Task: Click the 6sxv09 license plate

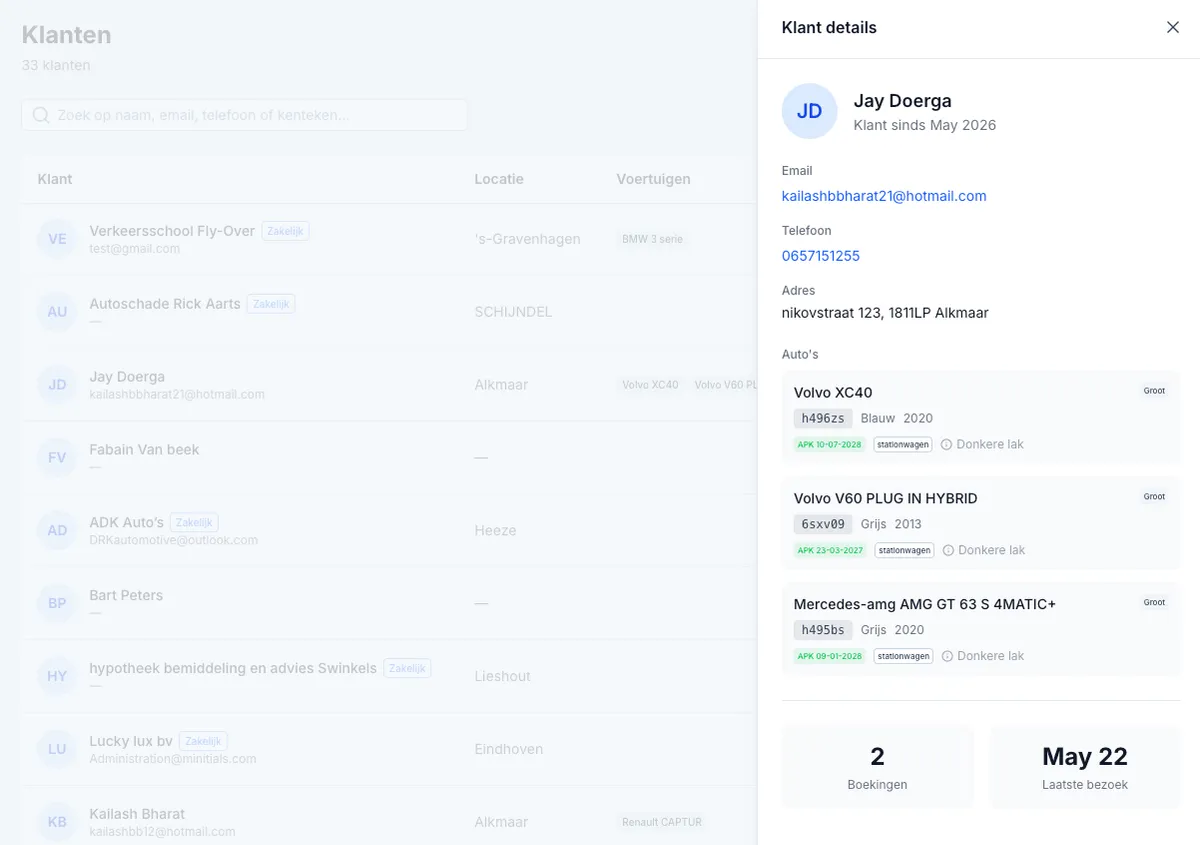Action: (823, 524)
